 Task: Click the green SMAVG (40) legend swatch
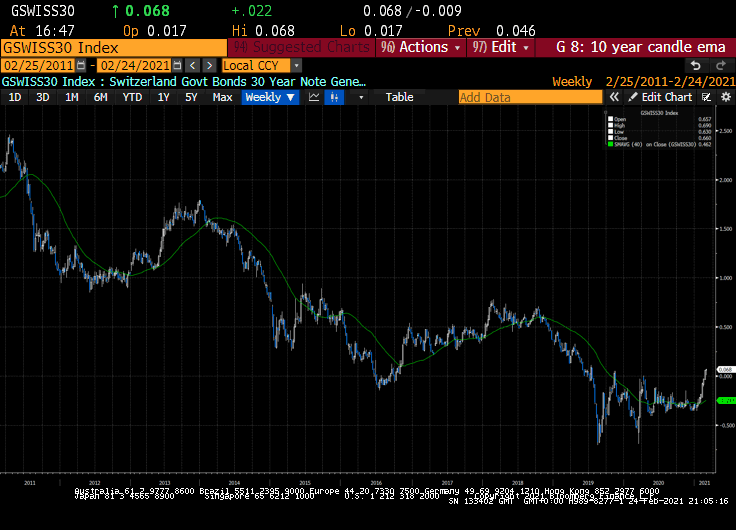pyautogui.click(x=611, y=144)
